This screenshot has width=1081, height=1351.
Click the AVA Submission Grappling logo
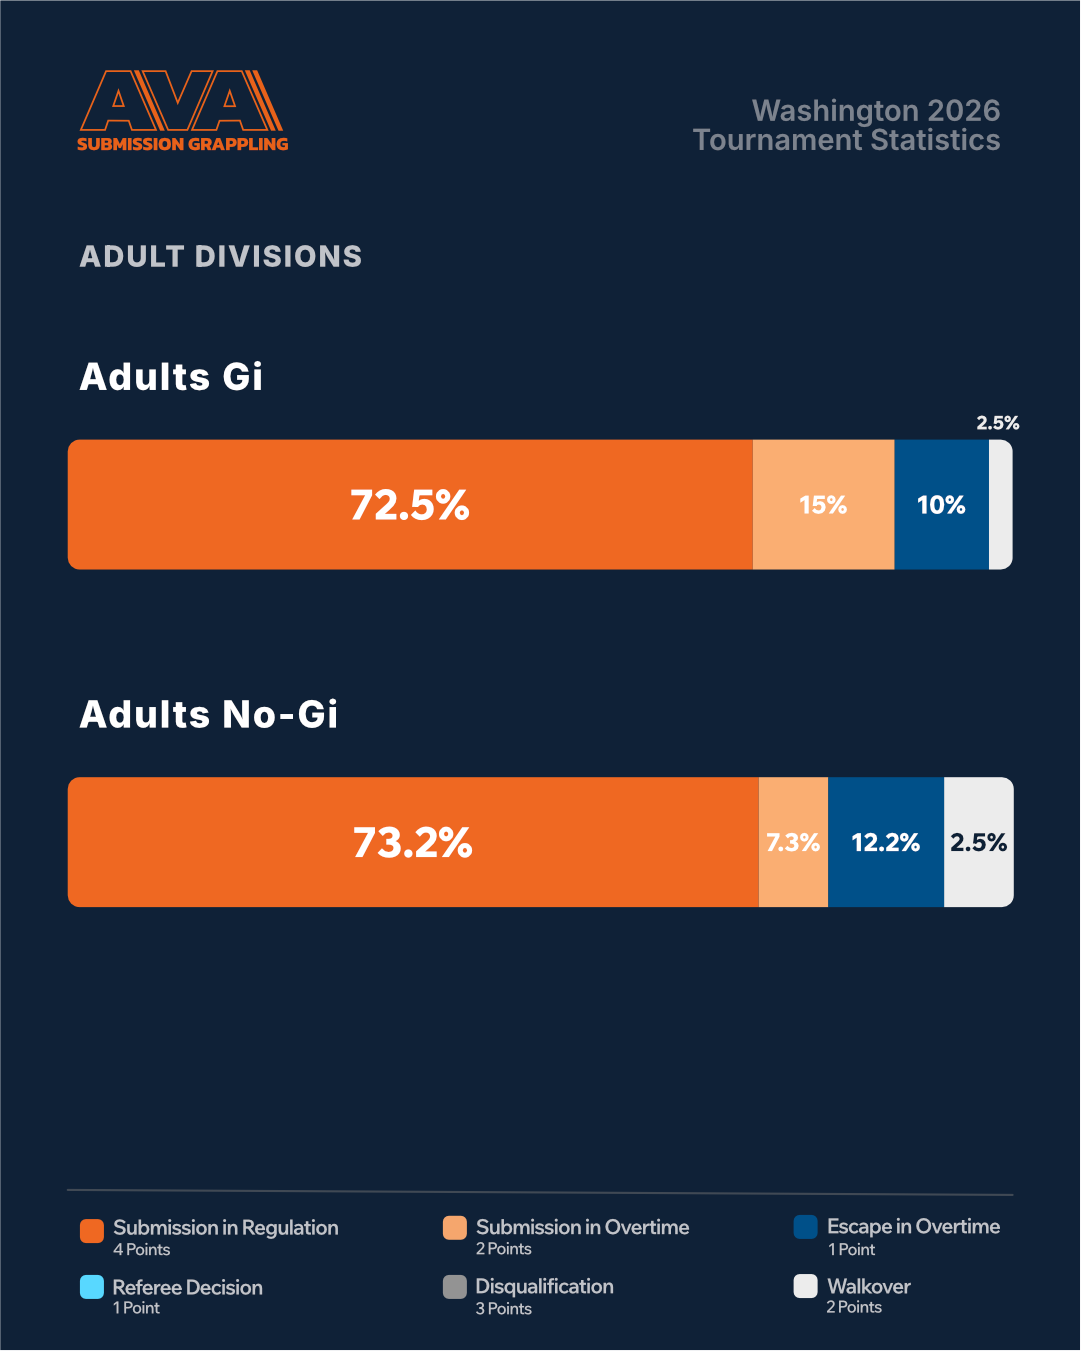pyautogui.click(x=182, y=111)
